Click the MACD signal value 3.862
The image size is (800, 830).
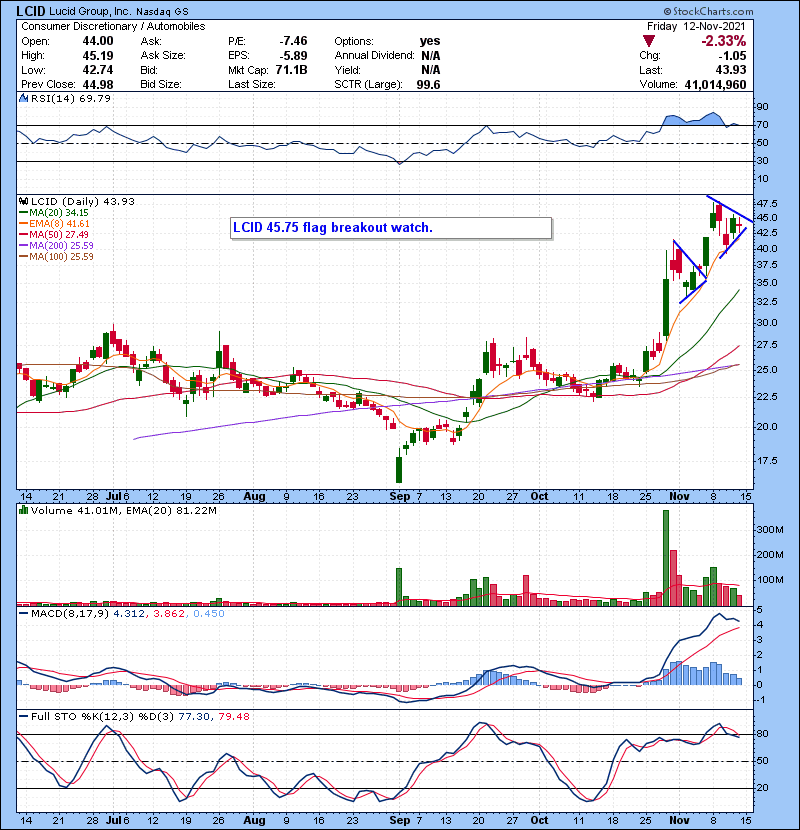(x=168, y=614)
